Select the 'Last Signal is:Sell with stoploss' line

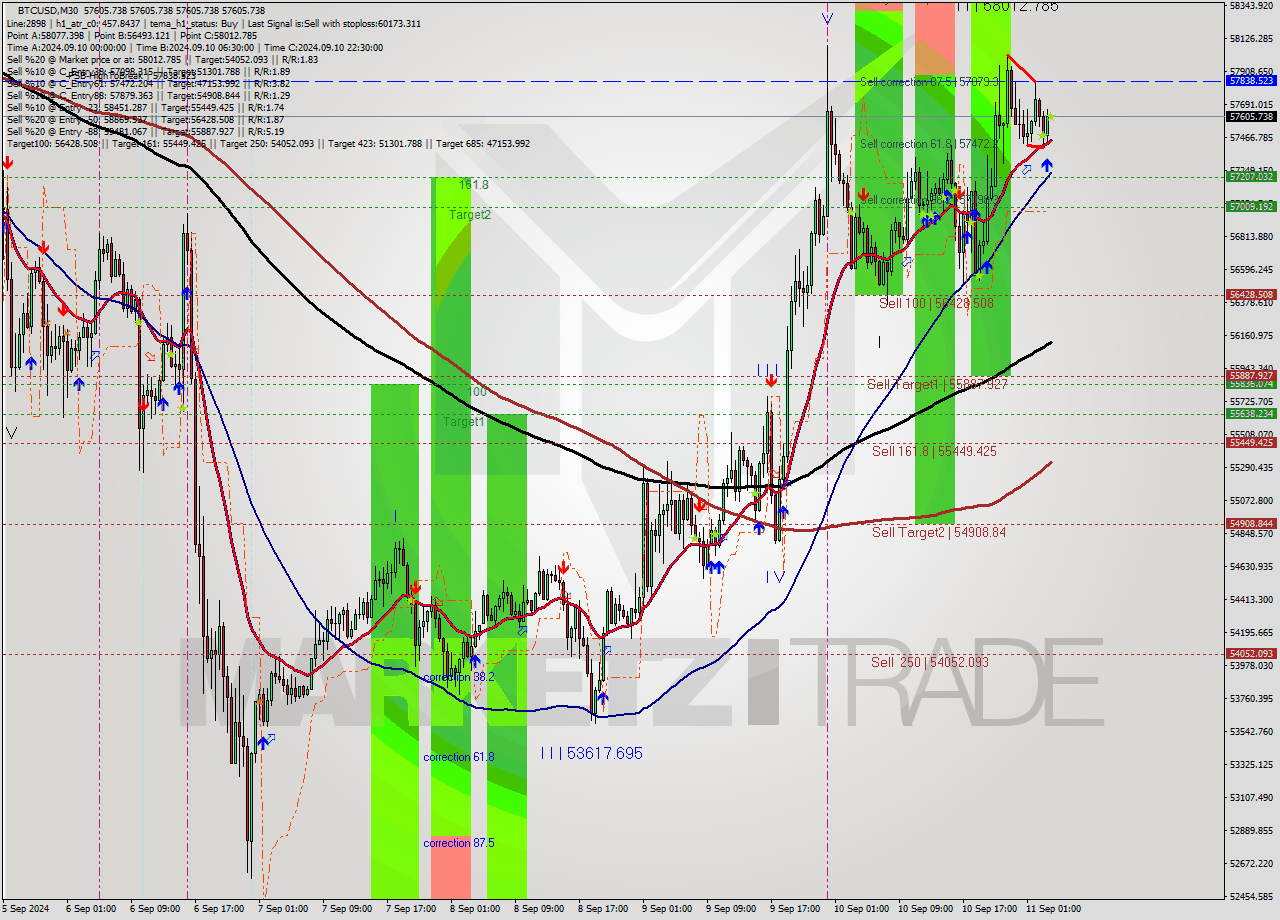(333, 23)
